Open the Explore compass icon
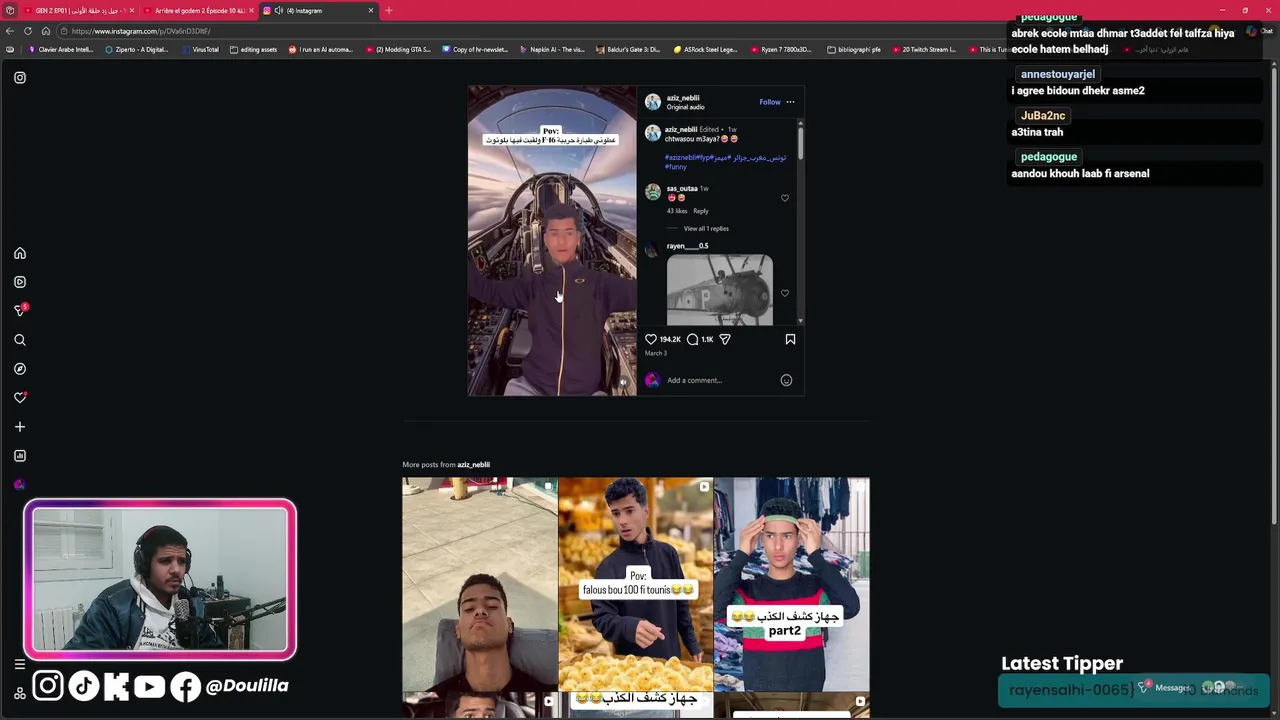The width and height of the screenshot is (1280, 720). click(x=19, y=369)
